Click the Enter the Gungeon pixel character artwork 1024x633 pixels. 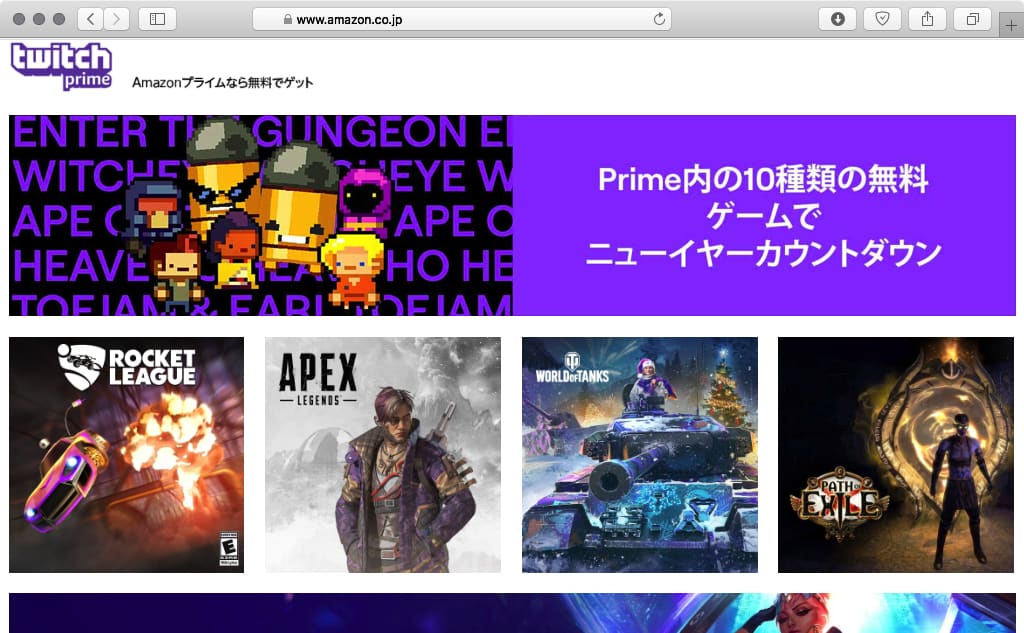260,216
